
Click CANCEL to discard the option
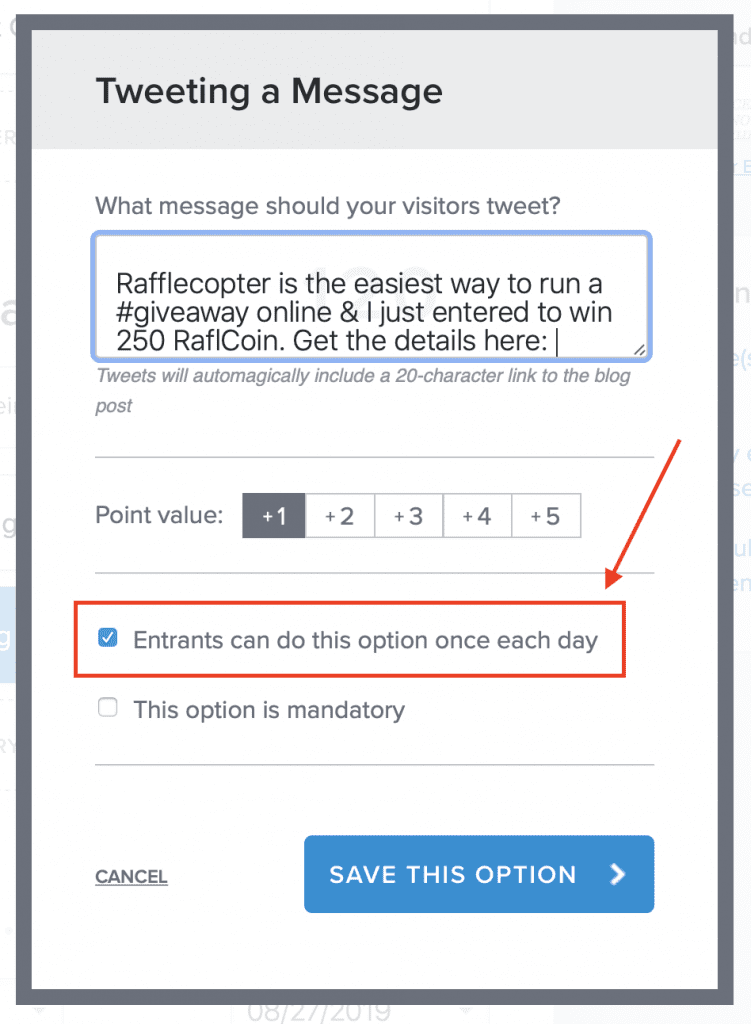click(131, 876)
